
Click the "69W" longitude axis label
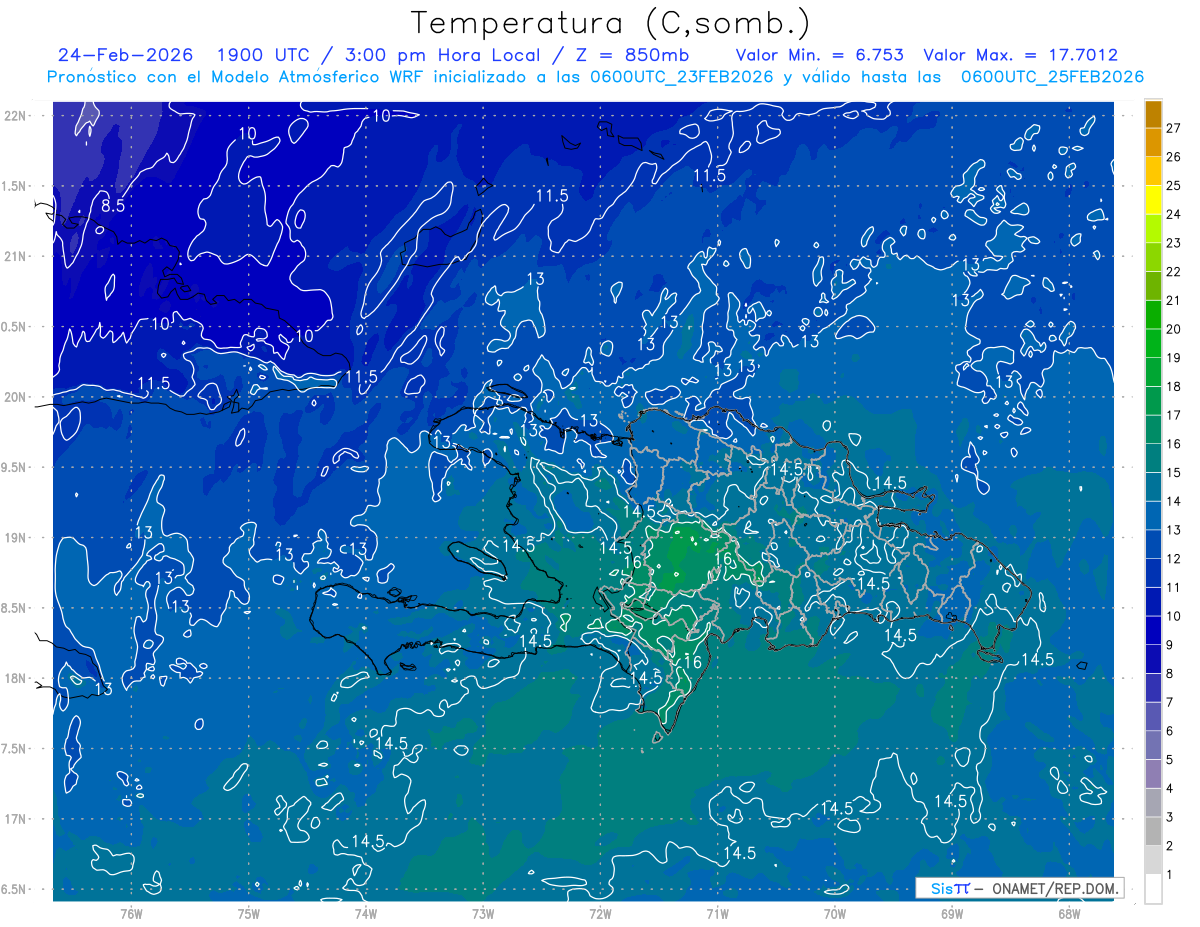(952, 914)
